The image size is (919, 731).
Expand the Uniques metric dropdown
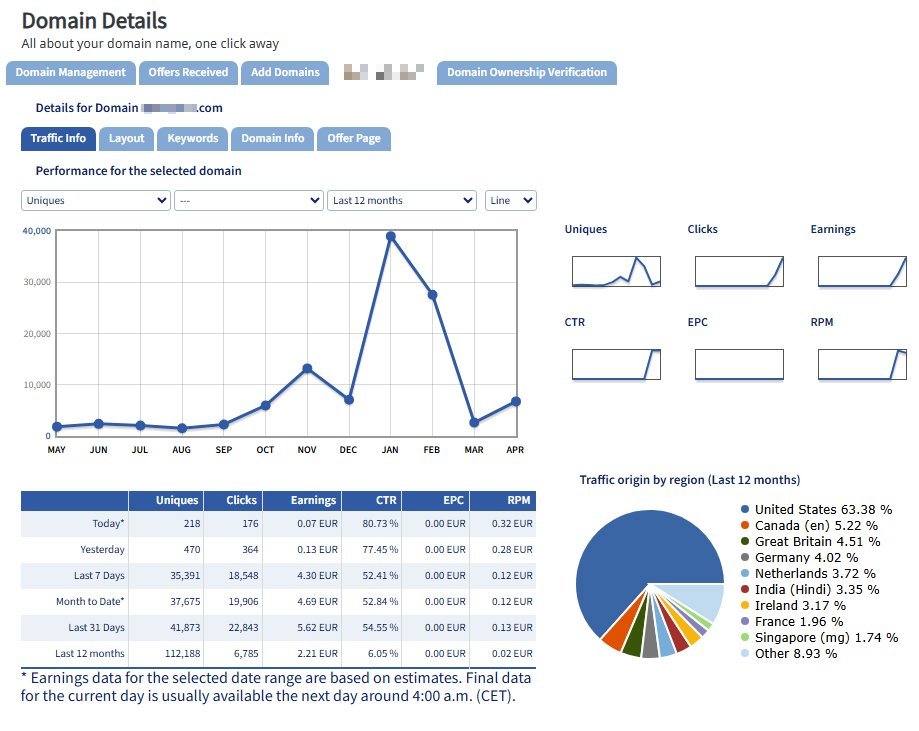coord(96,200)
